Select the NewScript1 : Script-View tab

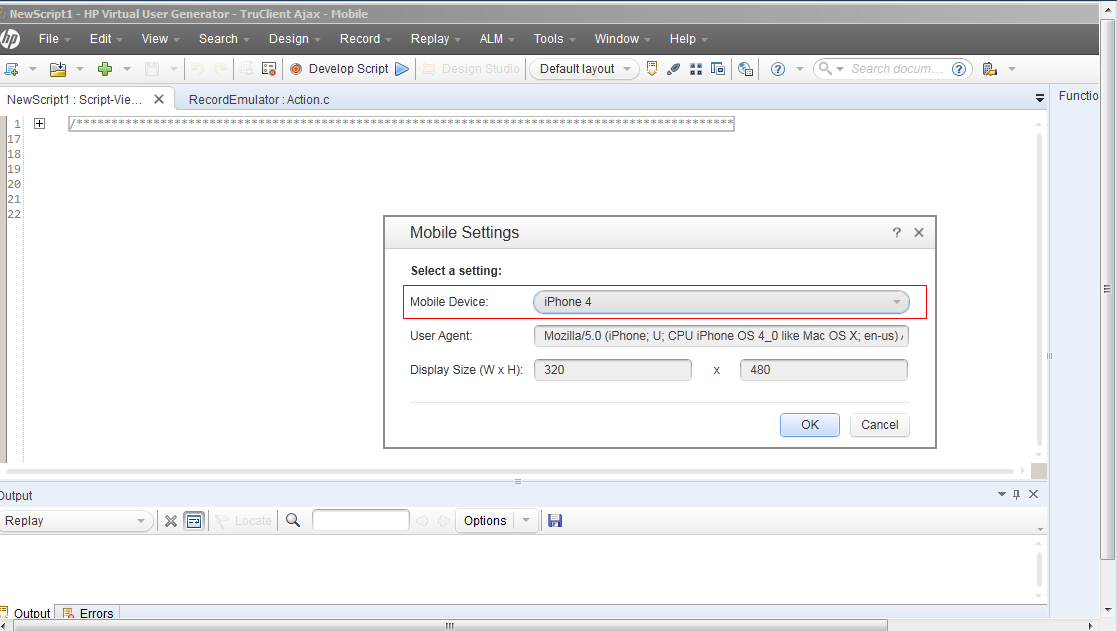[x=75, y=100]
